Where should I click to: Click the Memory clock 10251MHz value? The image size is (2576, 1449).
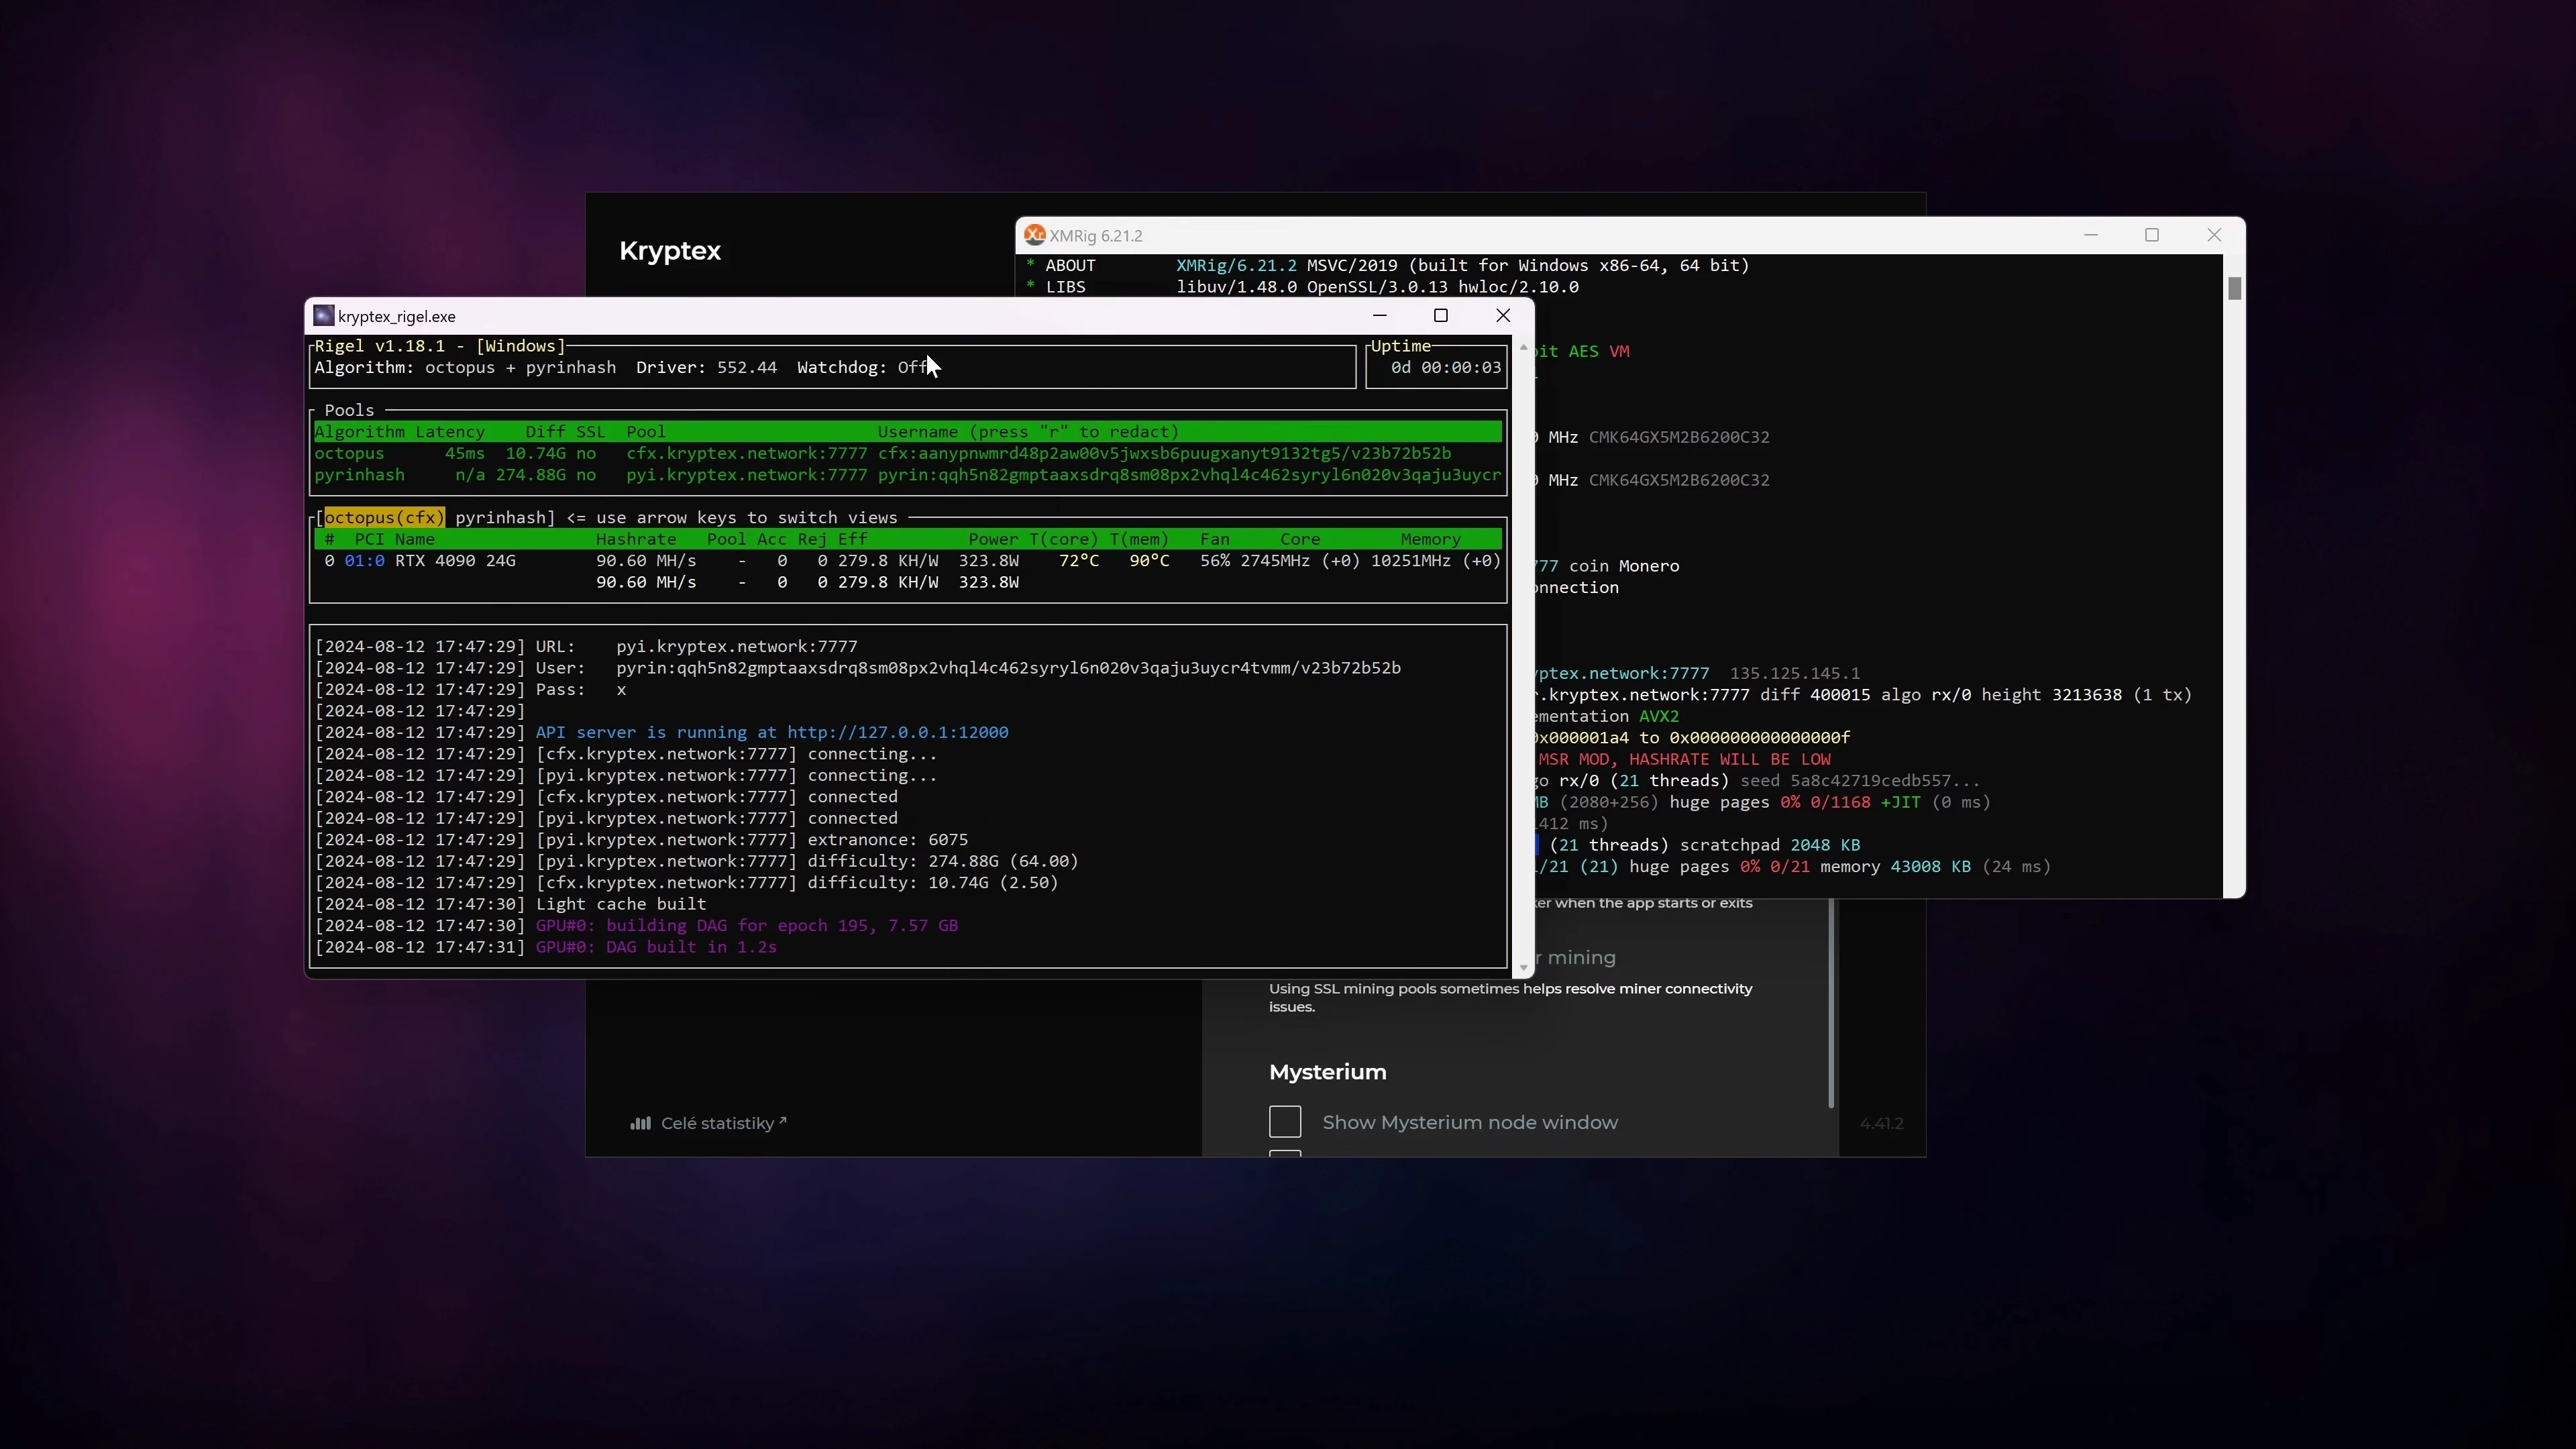pos(1411,561)
